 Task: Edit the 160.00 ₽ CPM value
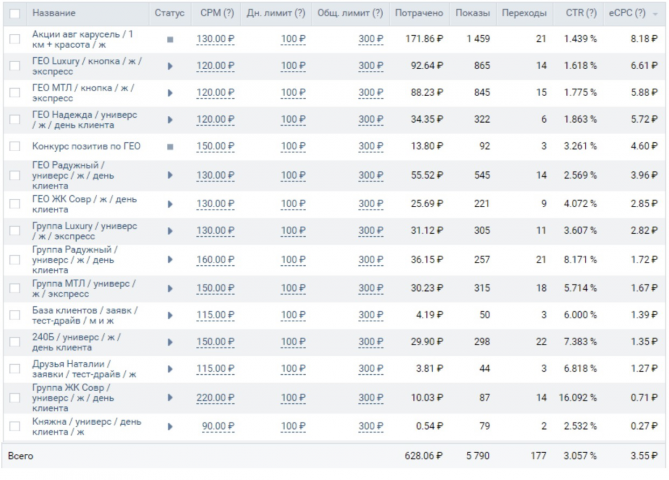[x=215, y=259]
